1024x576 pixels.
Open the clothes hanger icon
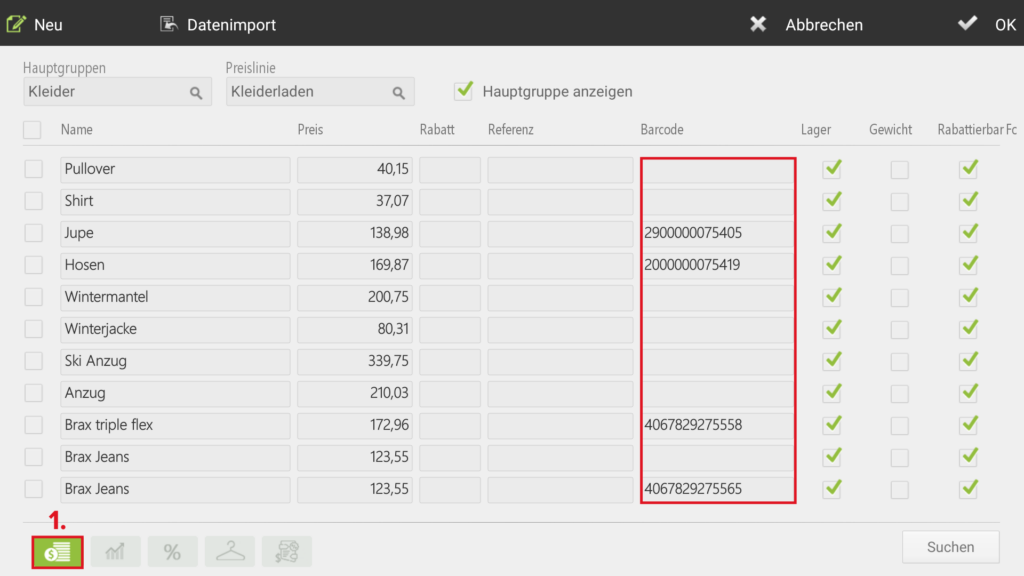pyautogui.click(x=230, y=552)
